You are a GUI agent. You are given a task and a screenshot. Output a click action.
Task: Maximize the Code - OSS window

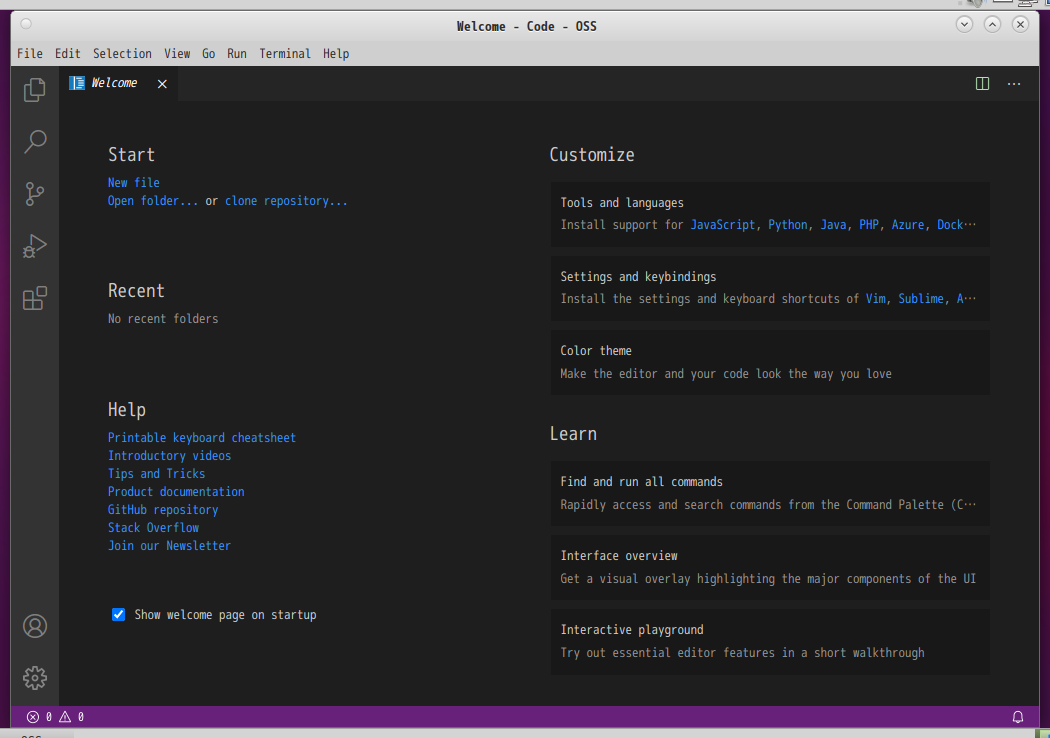992,25
